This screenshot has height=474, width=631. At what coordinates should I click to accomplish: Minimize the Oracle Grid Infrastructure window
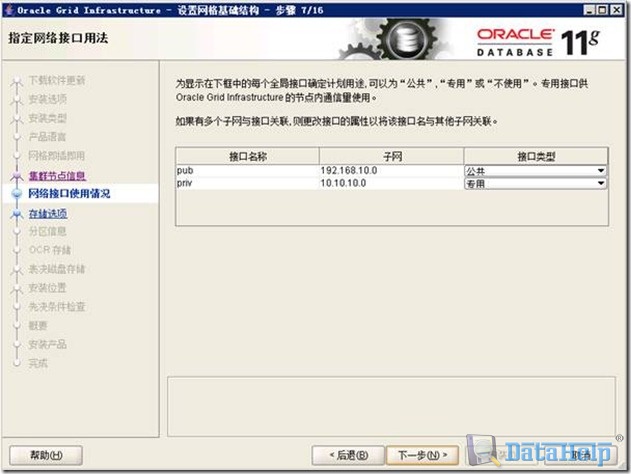(589, 10)
